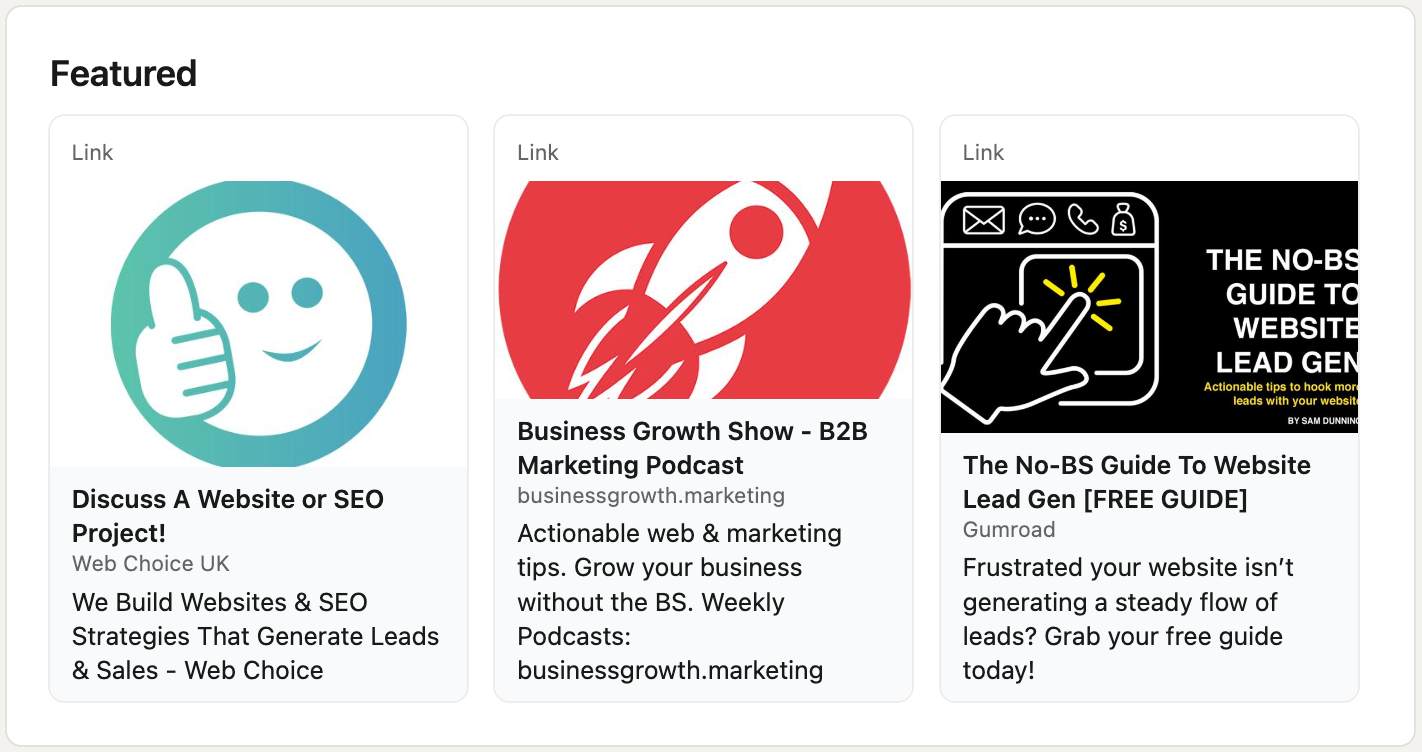1422x752 pixels.
Task: Select the Web Choice UK source label
Action: click(x=150, y=564)
